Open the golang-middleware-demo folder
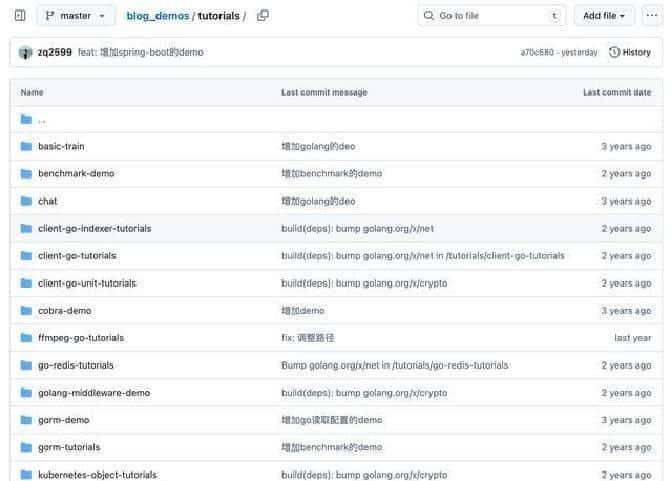The image size is (672, 481). pyautogui.click(x=94, y=393)
